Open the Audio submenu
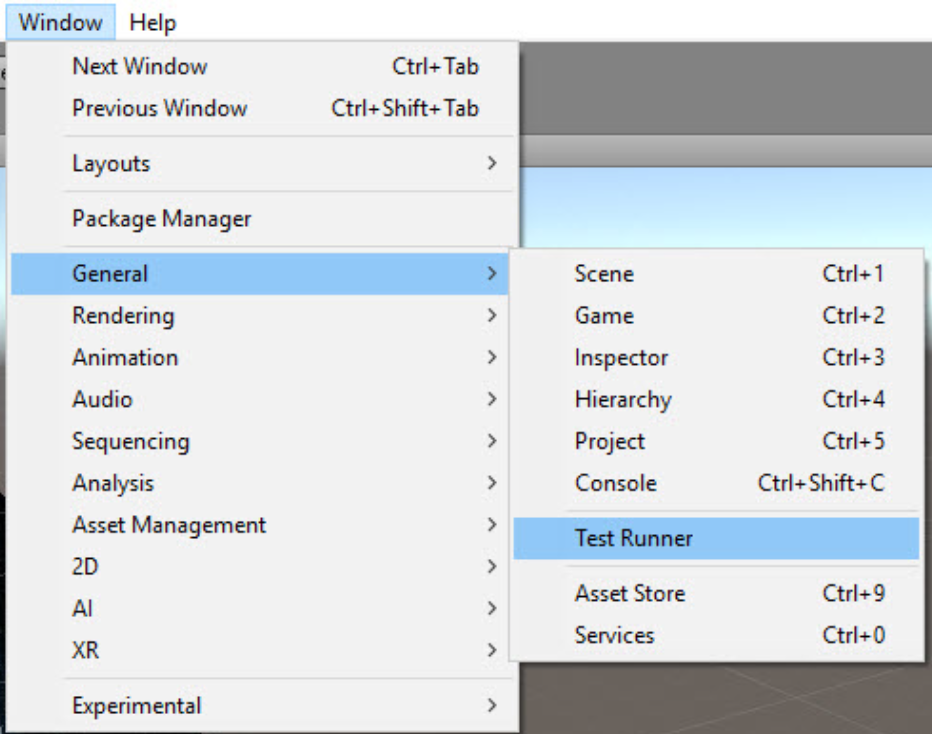This screenshot has height=734, width=932. pos(102,400)
